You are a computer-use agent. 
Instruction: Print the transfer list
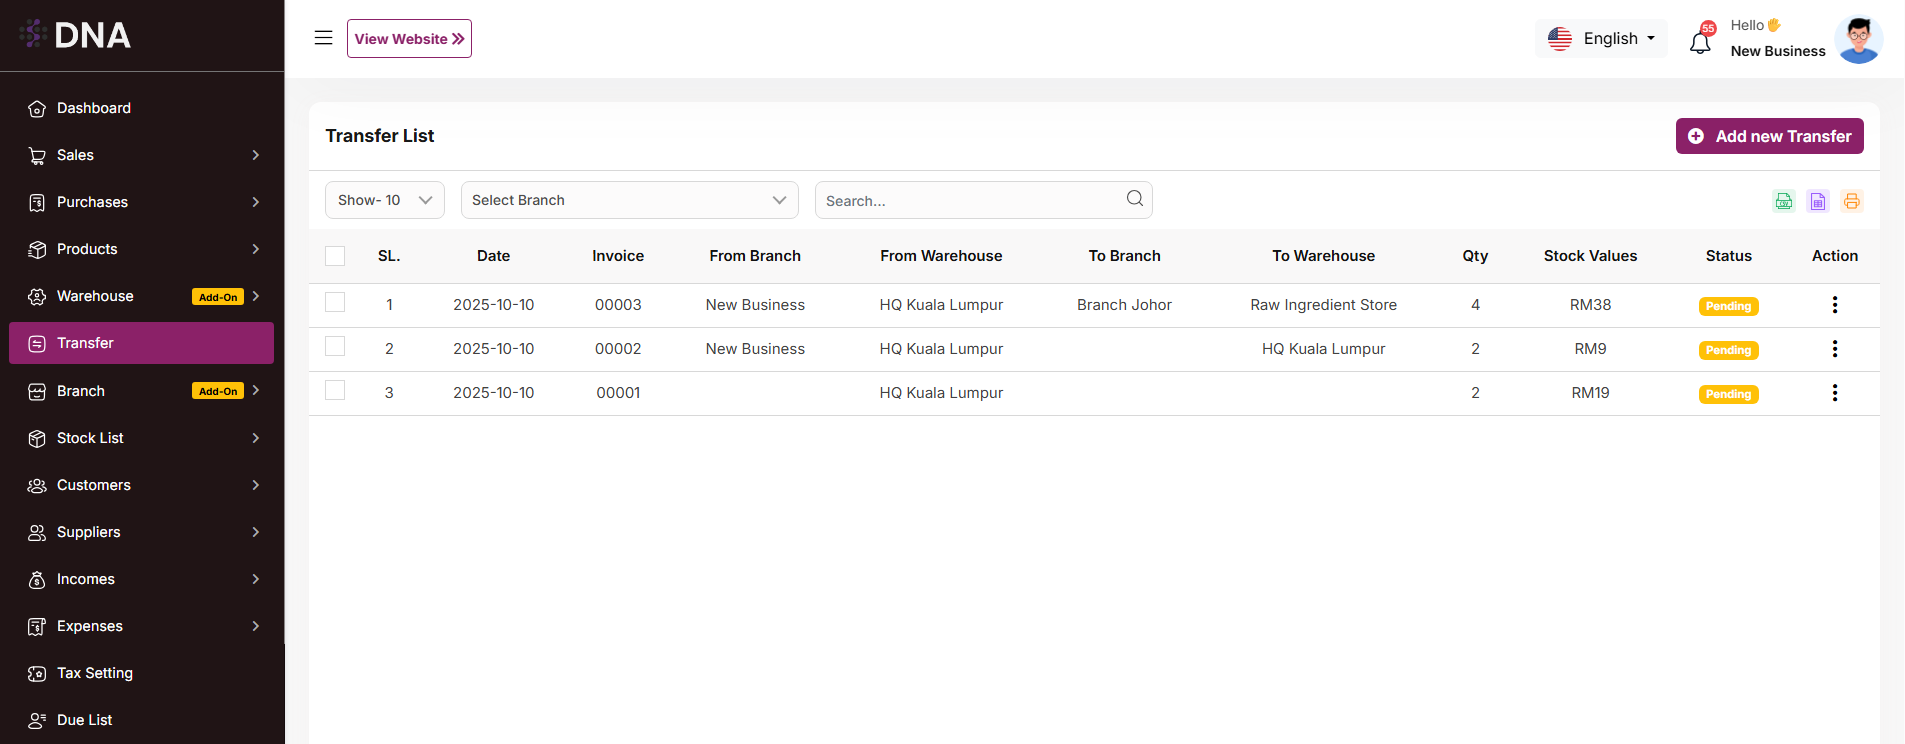pyautogui.click(x=1851, y=201)
